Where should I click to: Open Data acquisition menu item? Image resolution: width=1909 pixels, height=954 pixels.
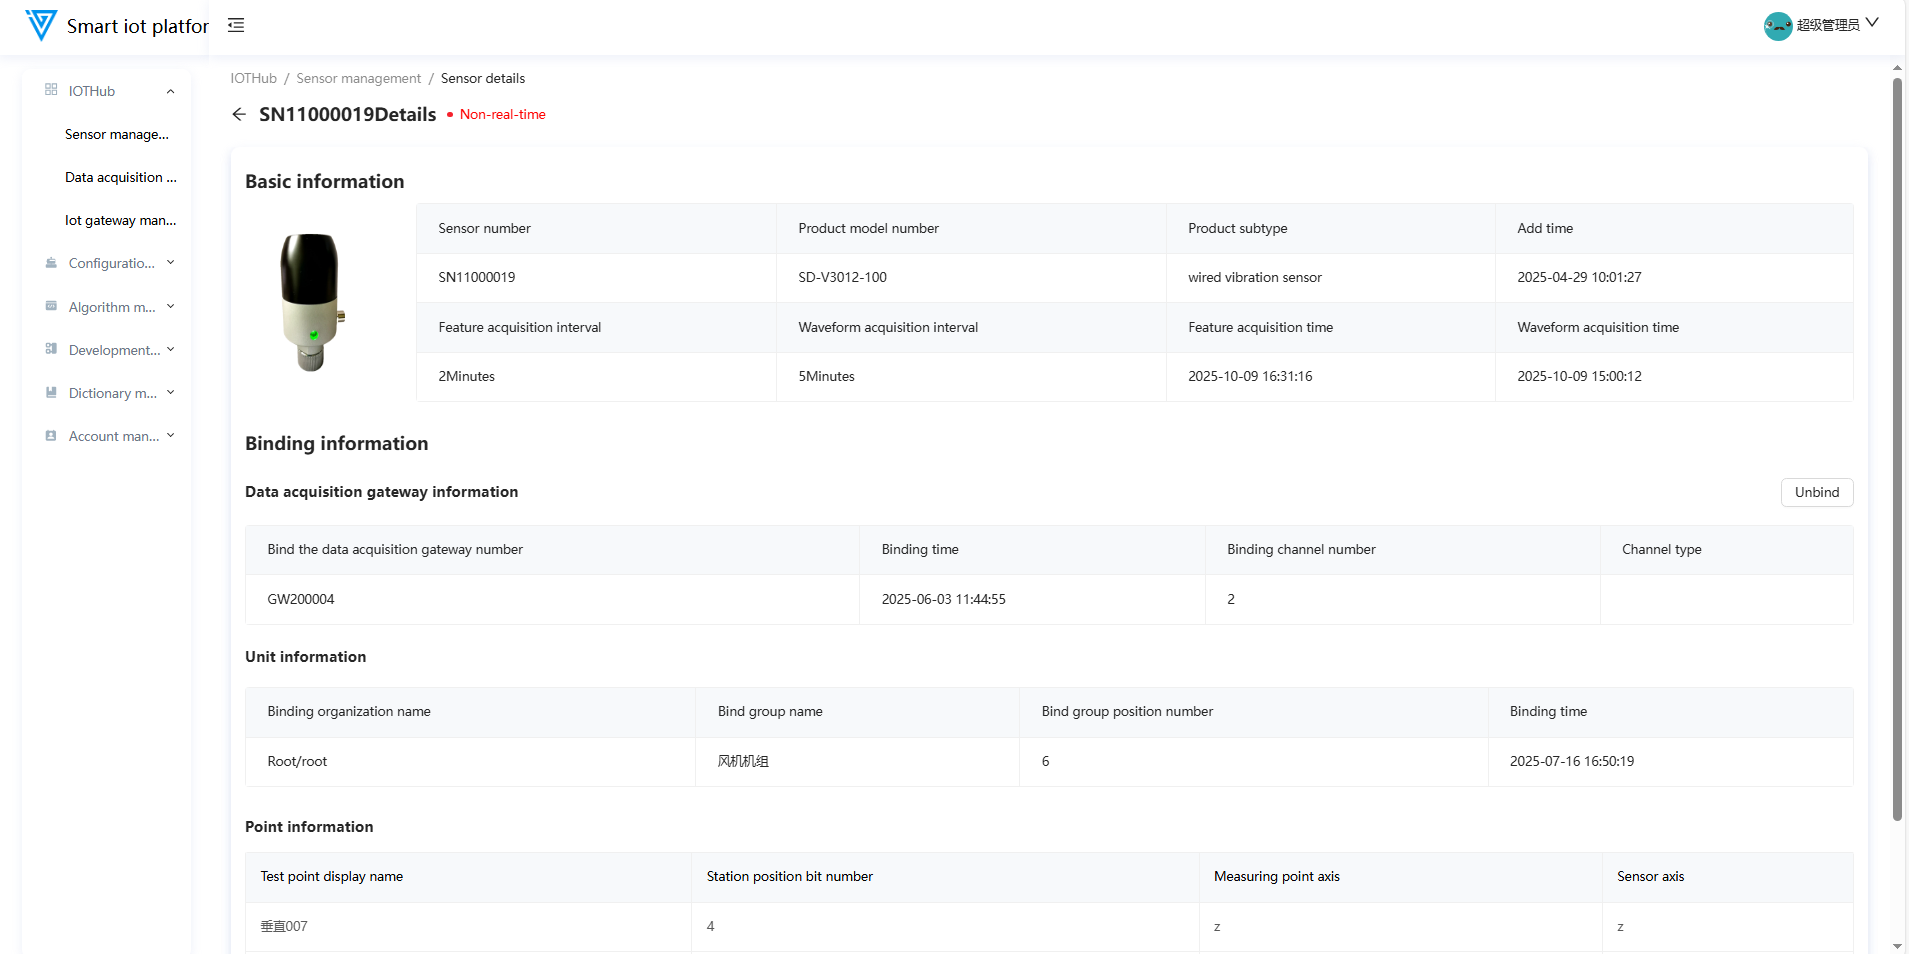click(x=120, y=177)
